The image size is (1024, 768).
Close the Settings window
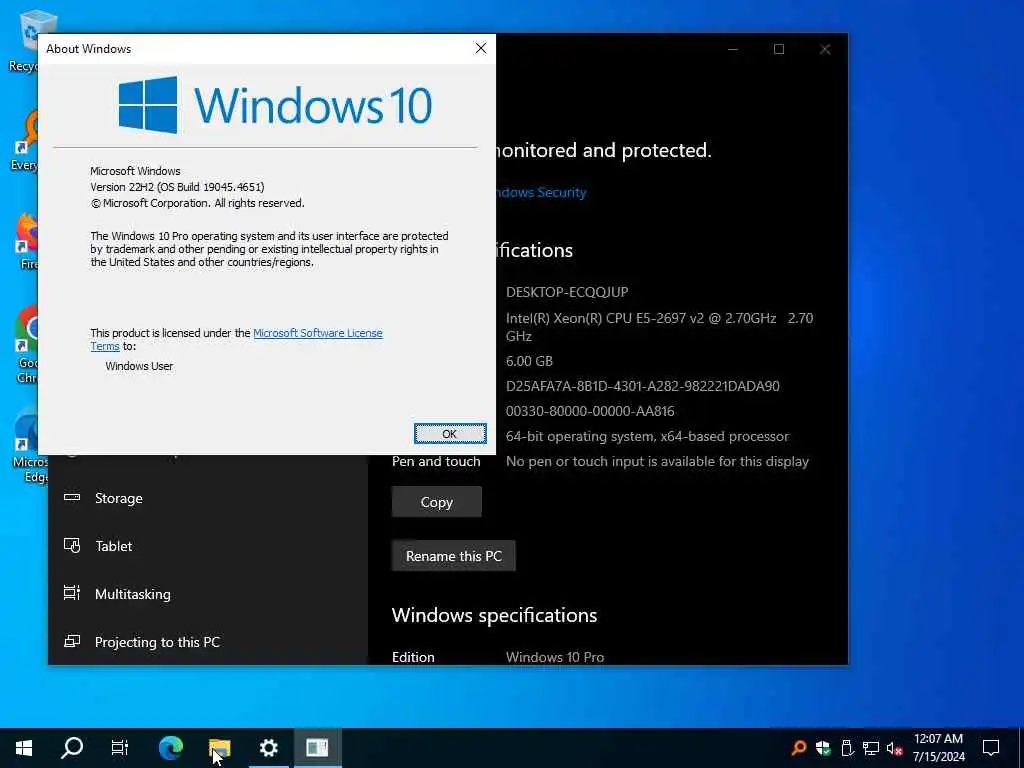tap(825, 49)
